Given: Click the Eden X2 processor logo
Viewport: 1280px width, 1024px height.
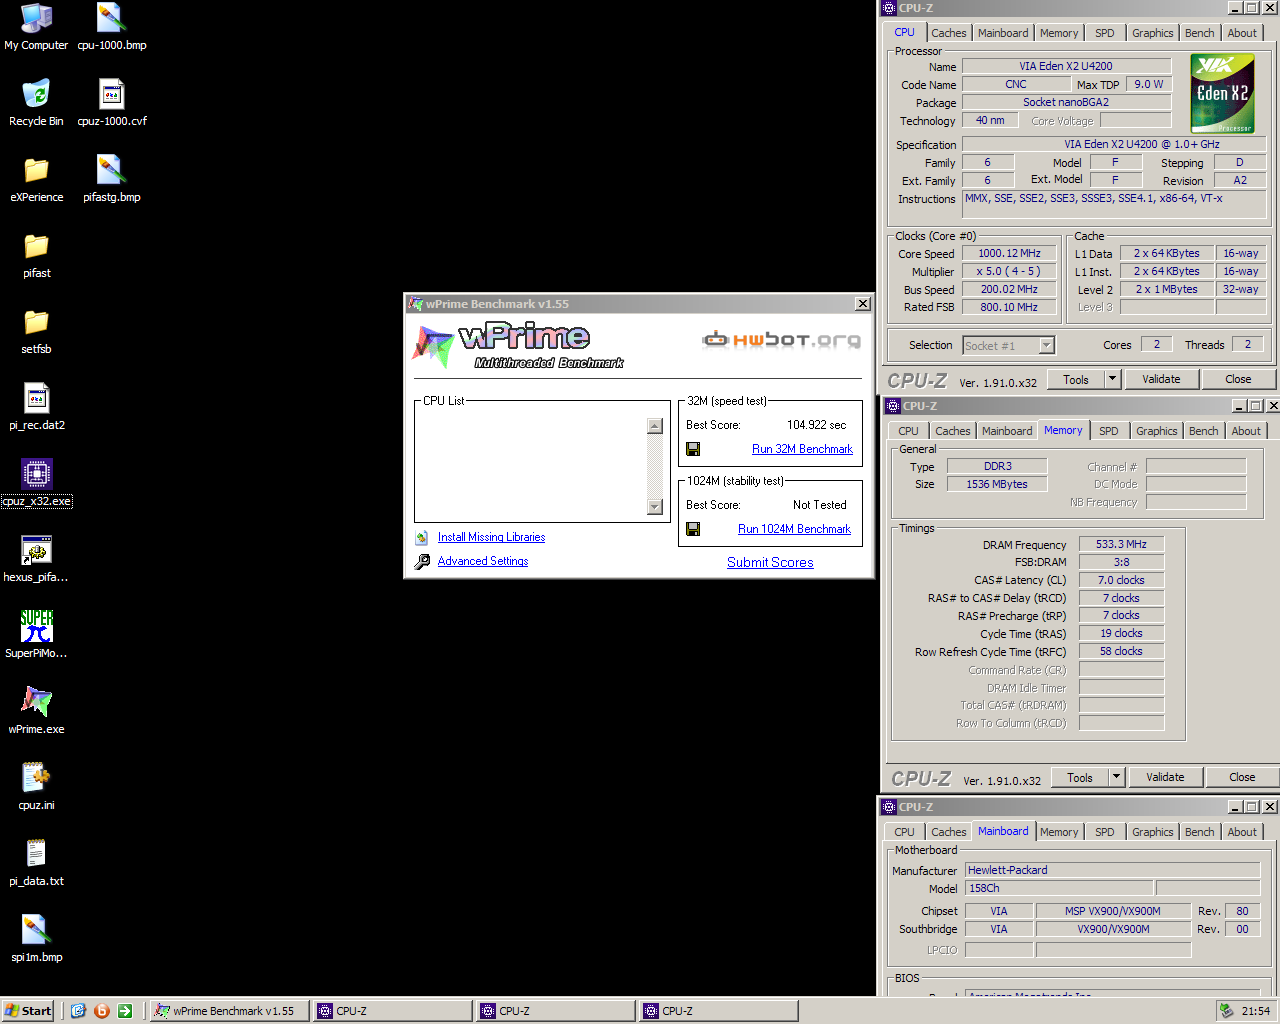Looking at the screenshot, I should [1222, 94].
